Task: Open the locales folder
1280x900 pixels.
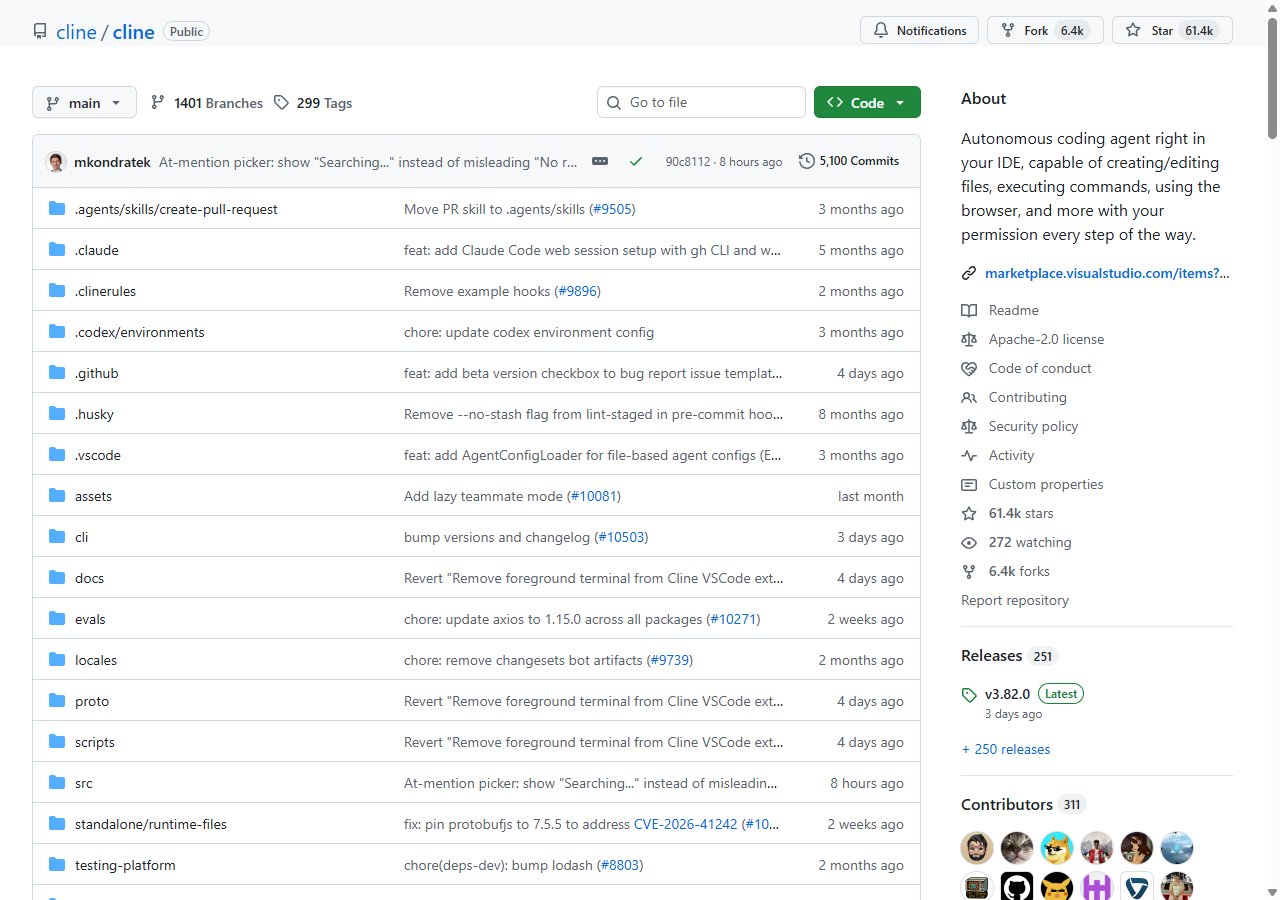Action: coord(96,660)
